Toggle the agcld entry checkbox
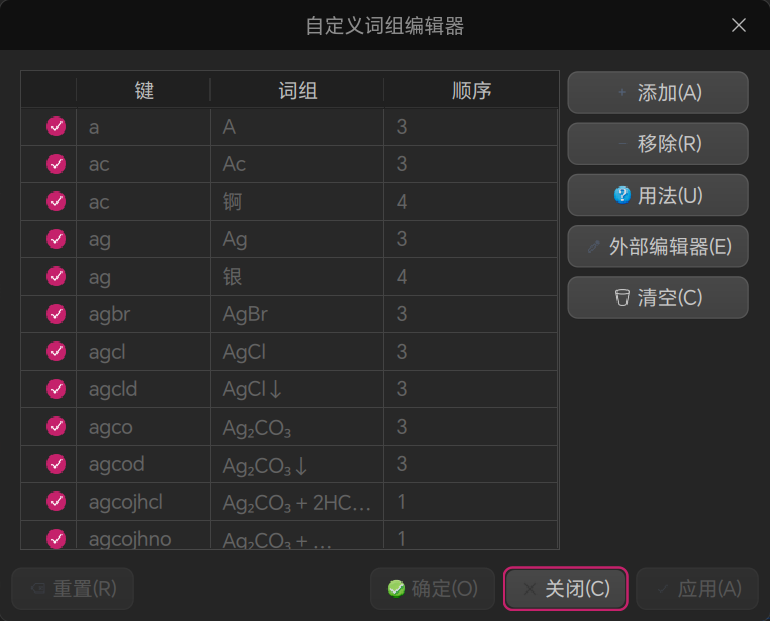This screenshot has height=621, width=770. pyautogui.click(x=56, y=389)
